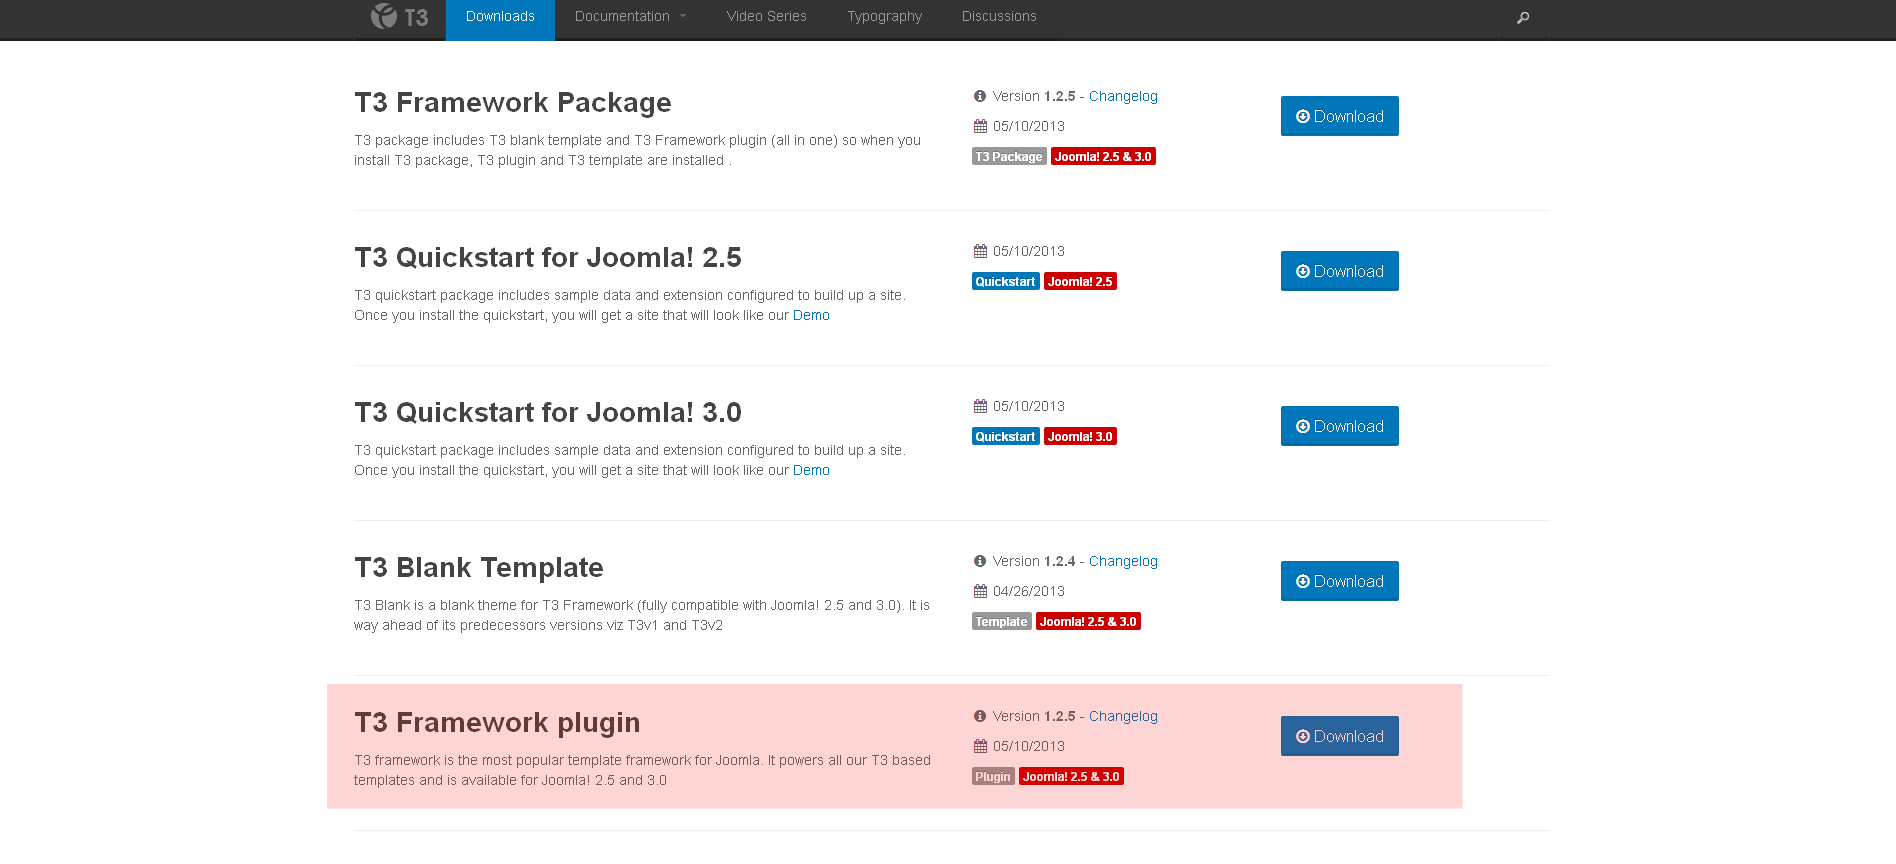
Task: Open the Video Series menu item
Action: (766, 17)
